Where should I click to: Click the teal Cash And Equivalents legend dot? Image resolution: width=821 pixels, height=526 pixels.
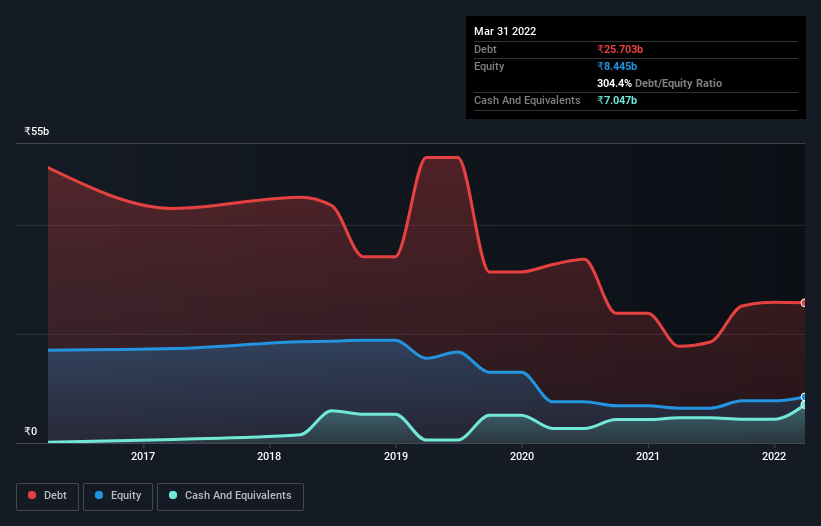click(x=173, y=495)
